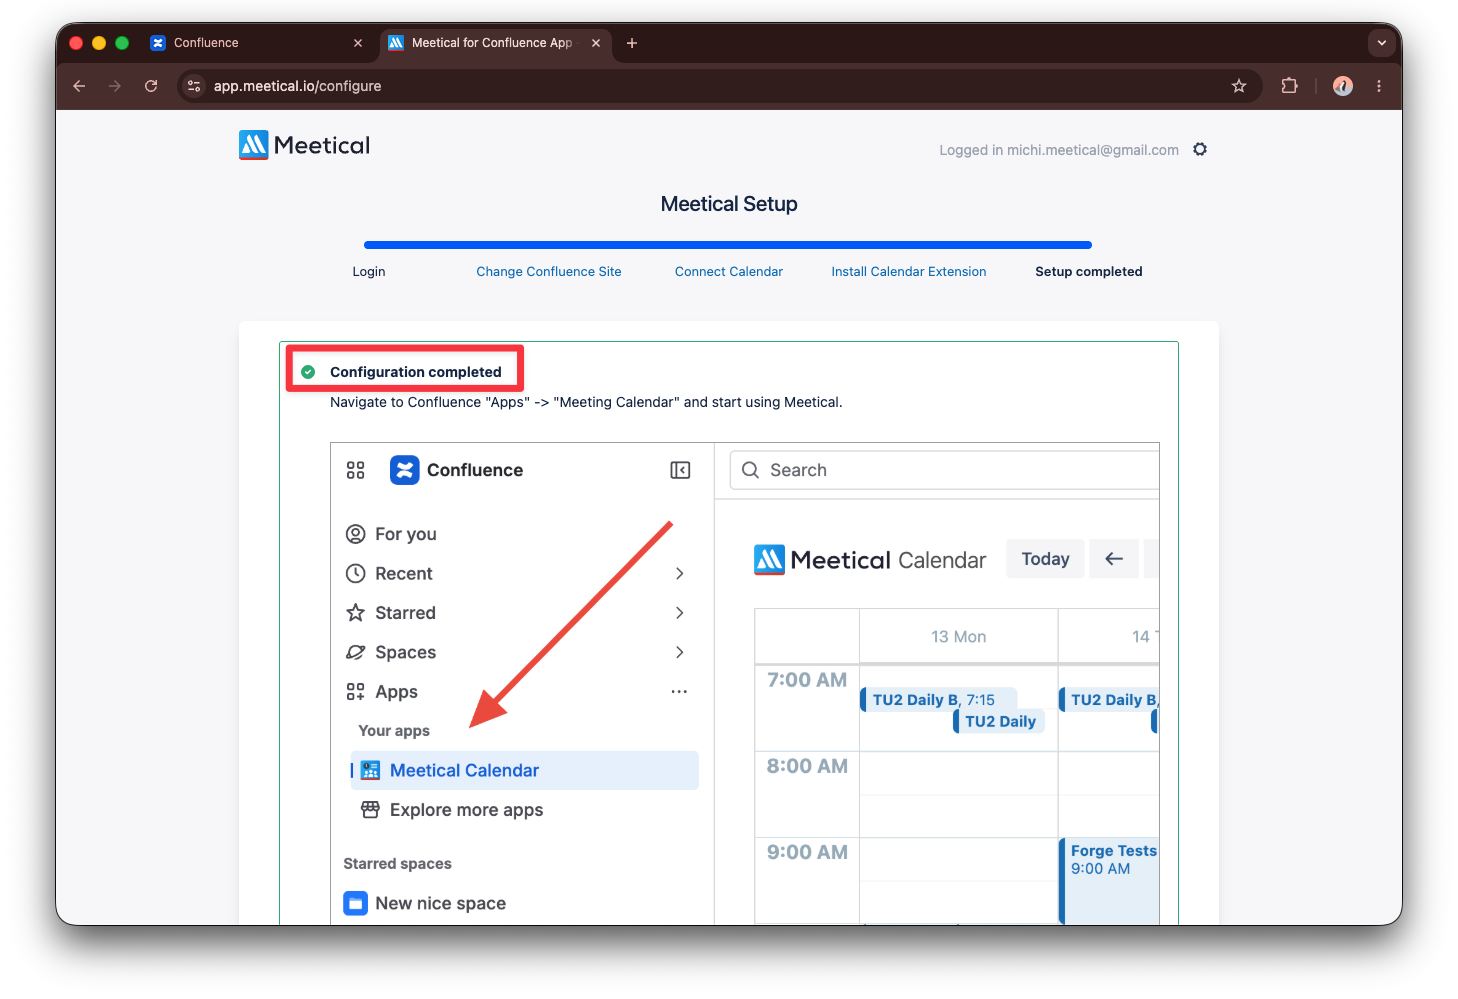Open the Install Calendar Extension step
The image size is (1458, 999).
click(x=909, y=272)
